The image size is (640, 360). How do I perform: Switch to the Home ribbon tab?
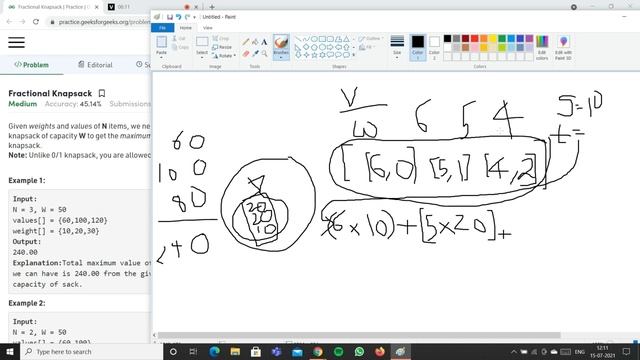(185, 28)
